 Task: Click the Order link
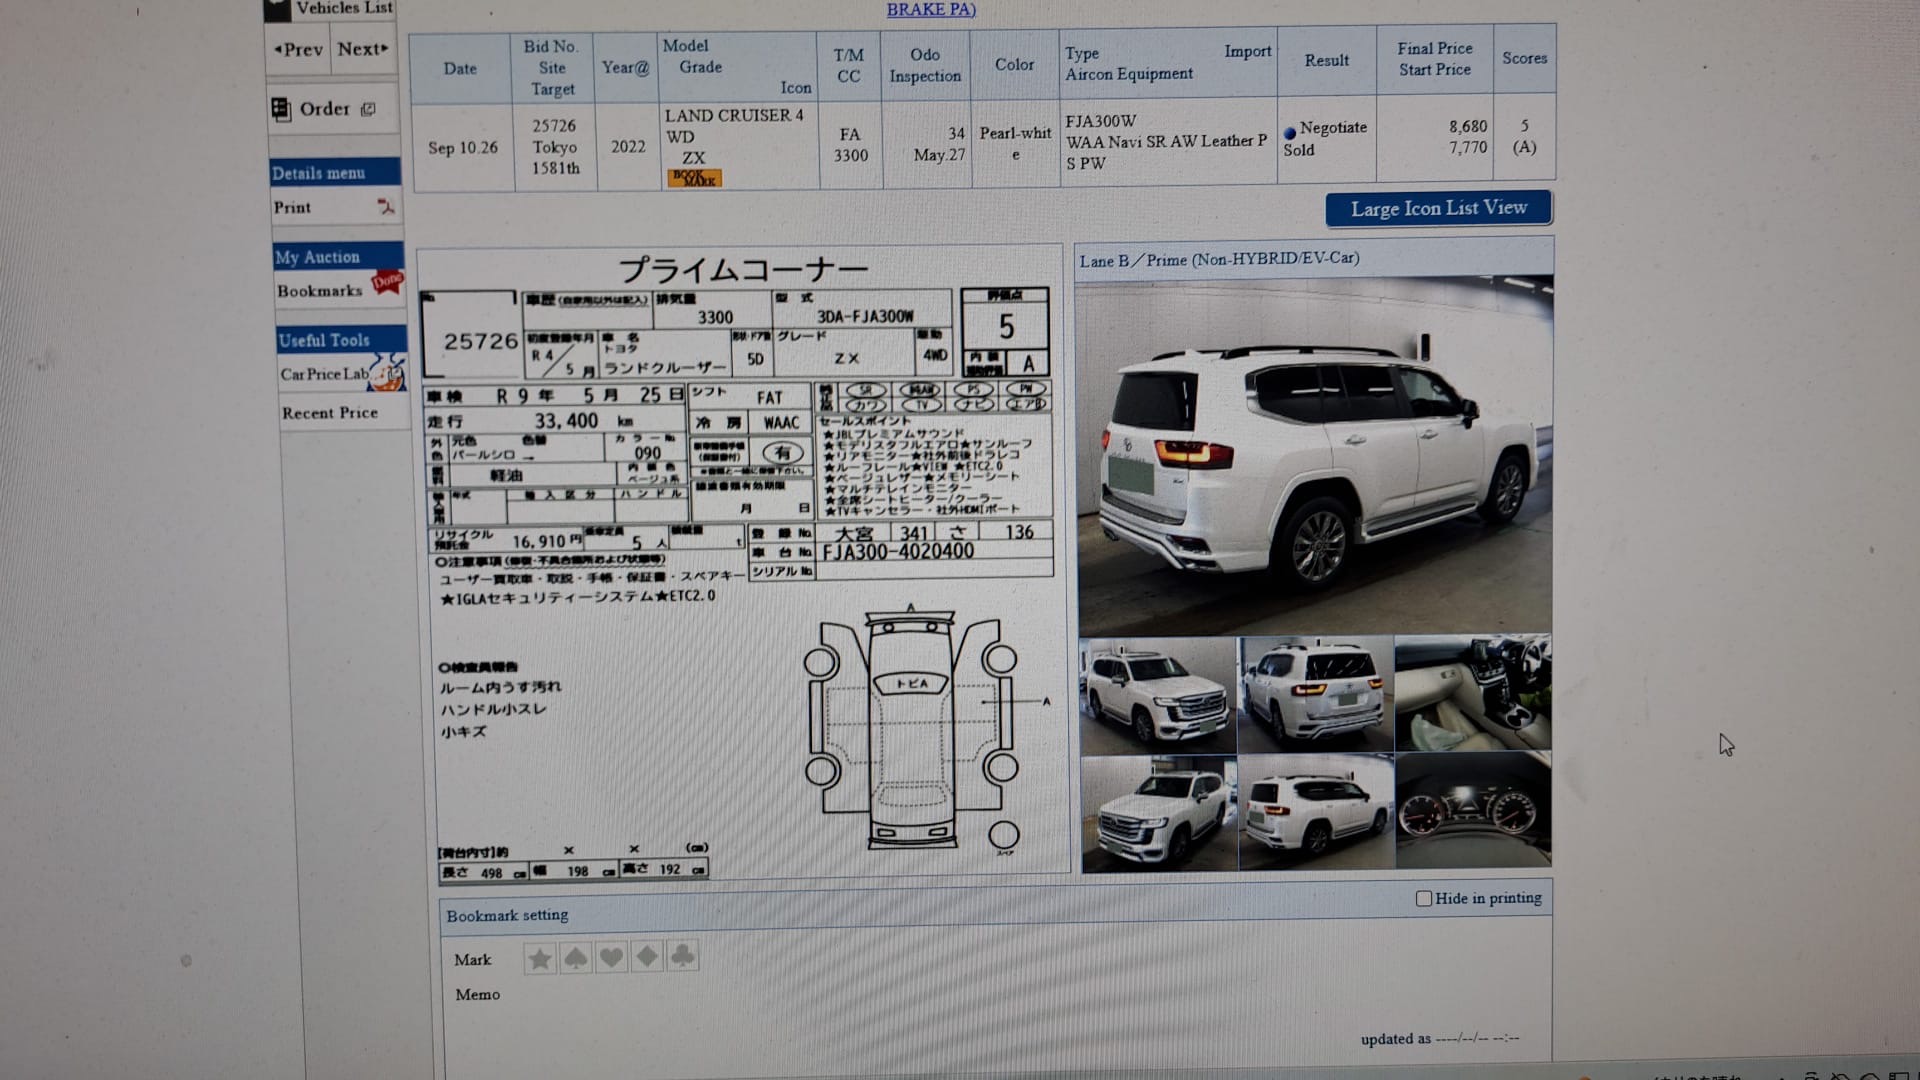click(325, 108)
